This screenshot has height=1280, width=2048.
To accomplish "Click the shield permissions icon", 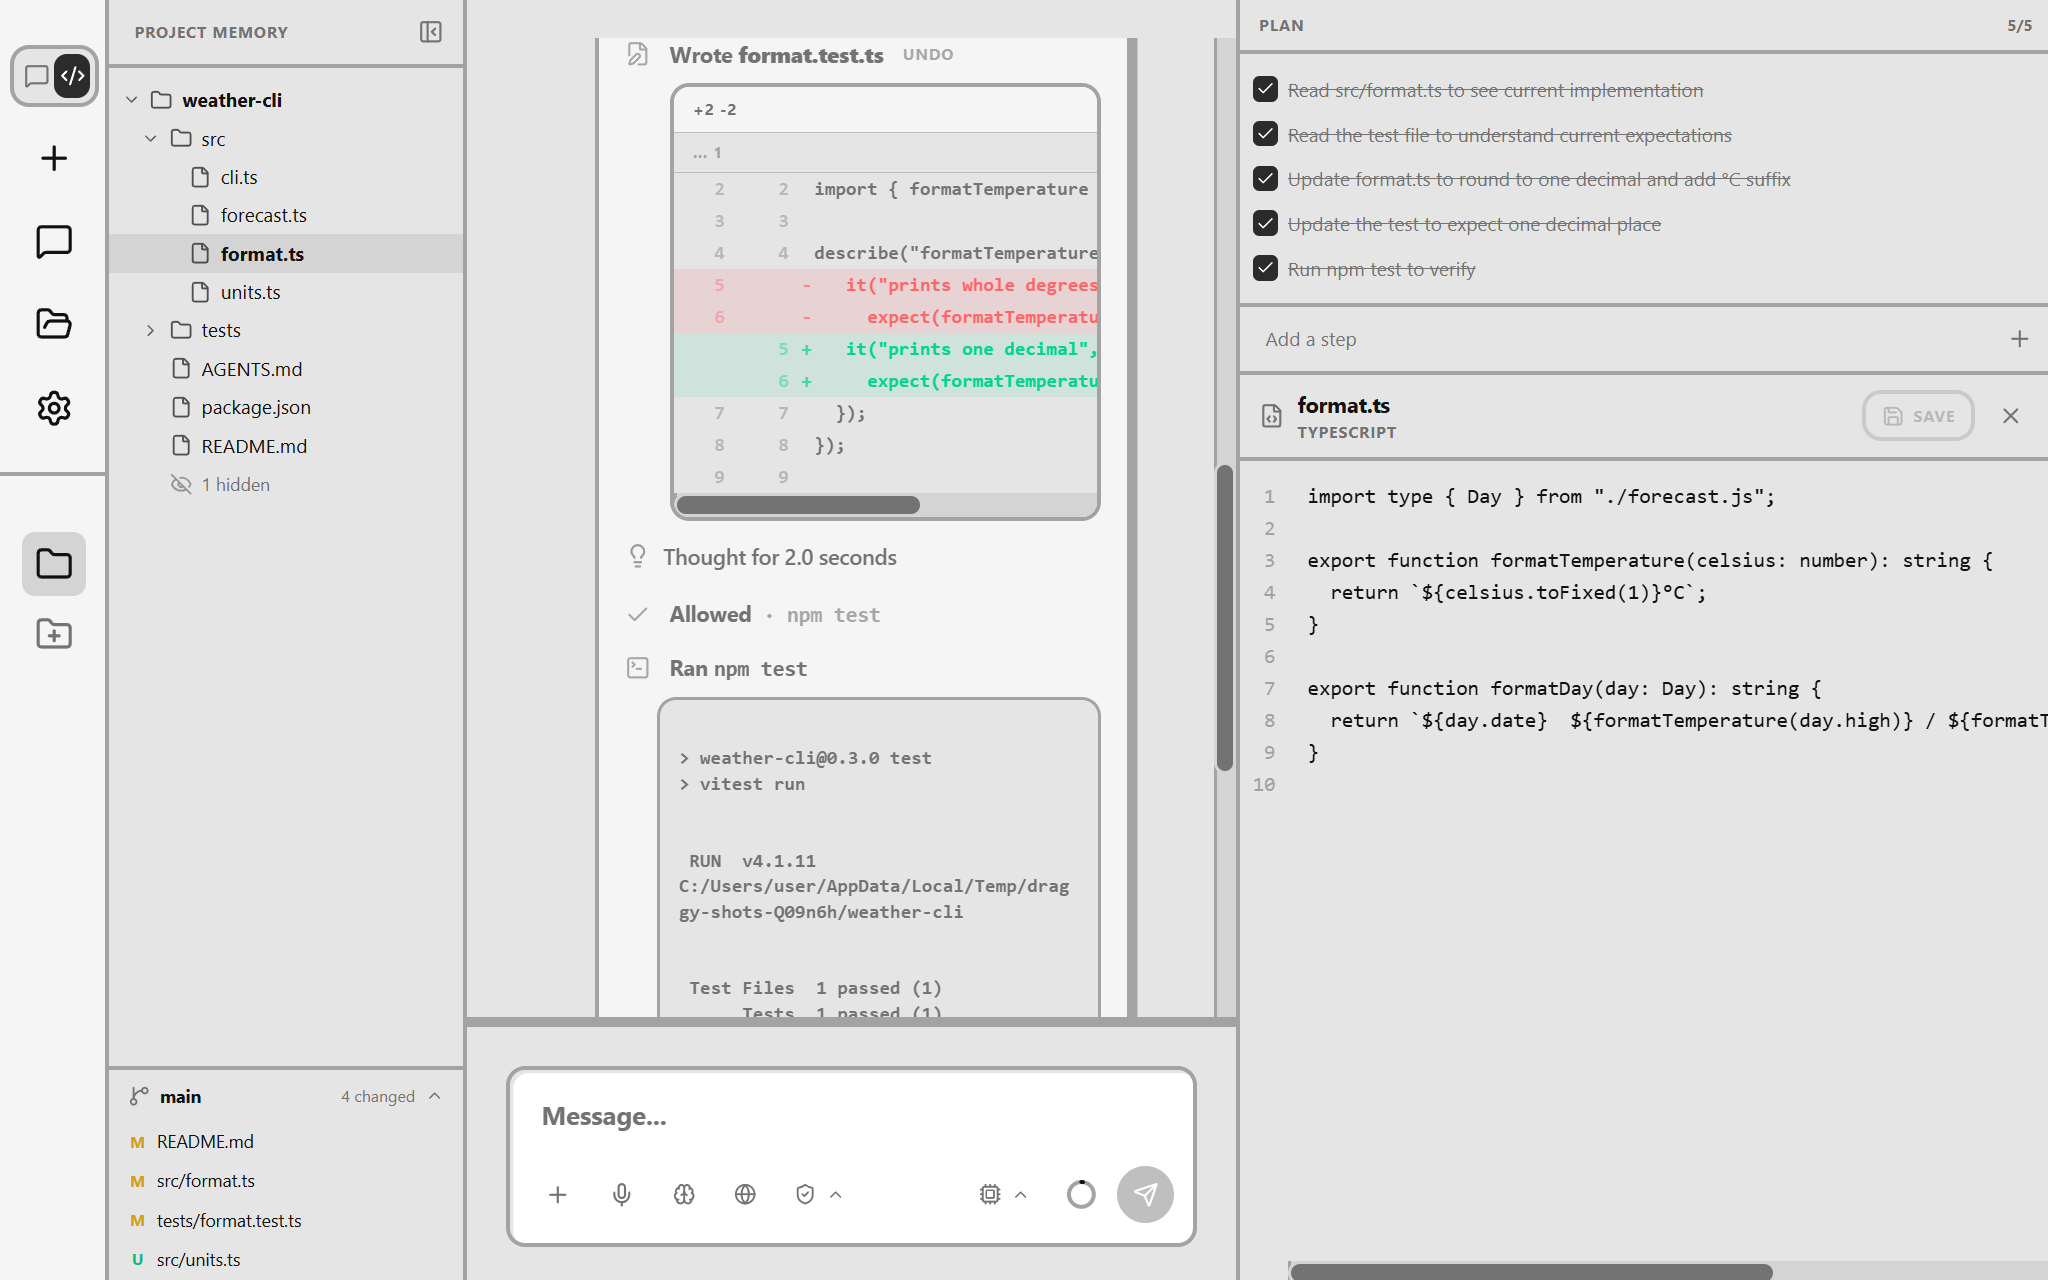I will tap(805, 1194).
